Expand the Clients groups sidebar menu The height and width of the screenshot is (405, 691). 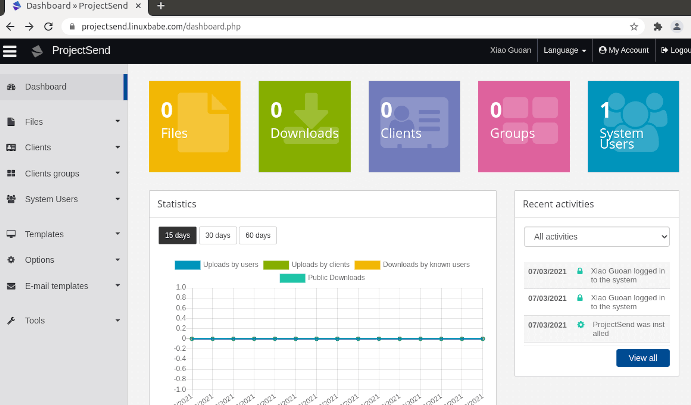[62, 173]
